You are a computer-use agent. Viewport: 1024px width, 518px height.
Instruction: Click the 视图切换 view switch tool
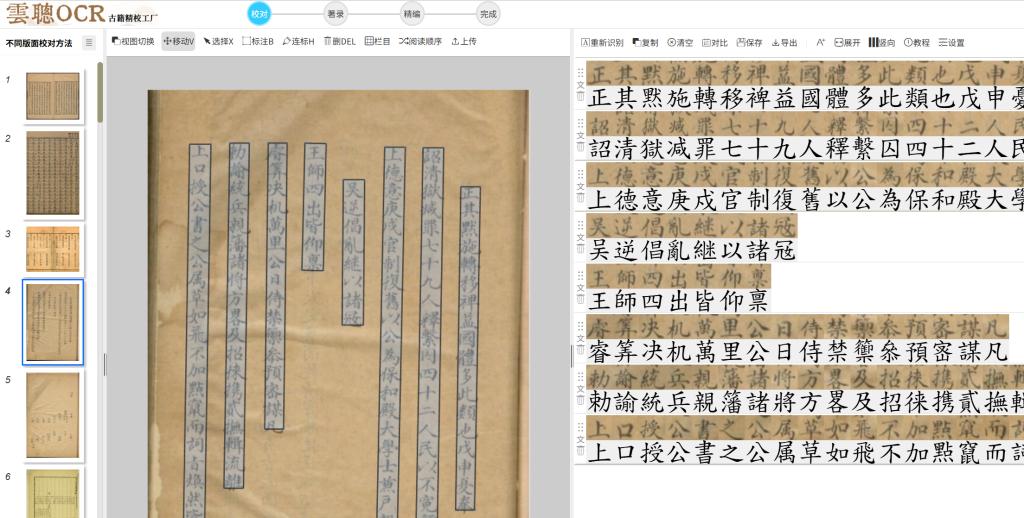133,41
